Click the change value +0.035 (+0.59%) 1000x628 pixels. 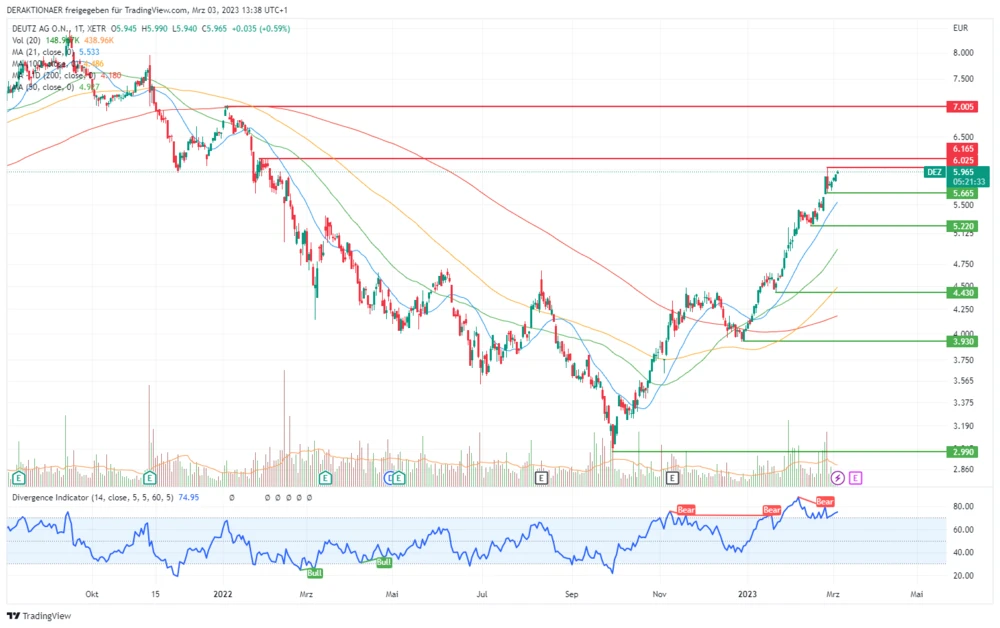click(x=260, y=29)
